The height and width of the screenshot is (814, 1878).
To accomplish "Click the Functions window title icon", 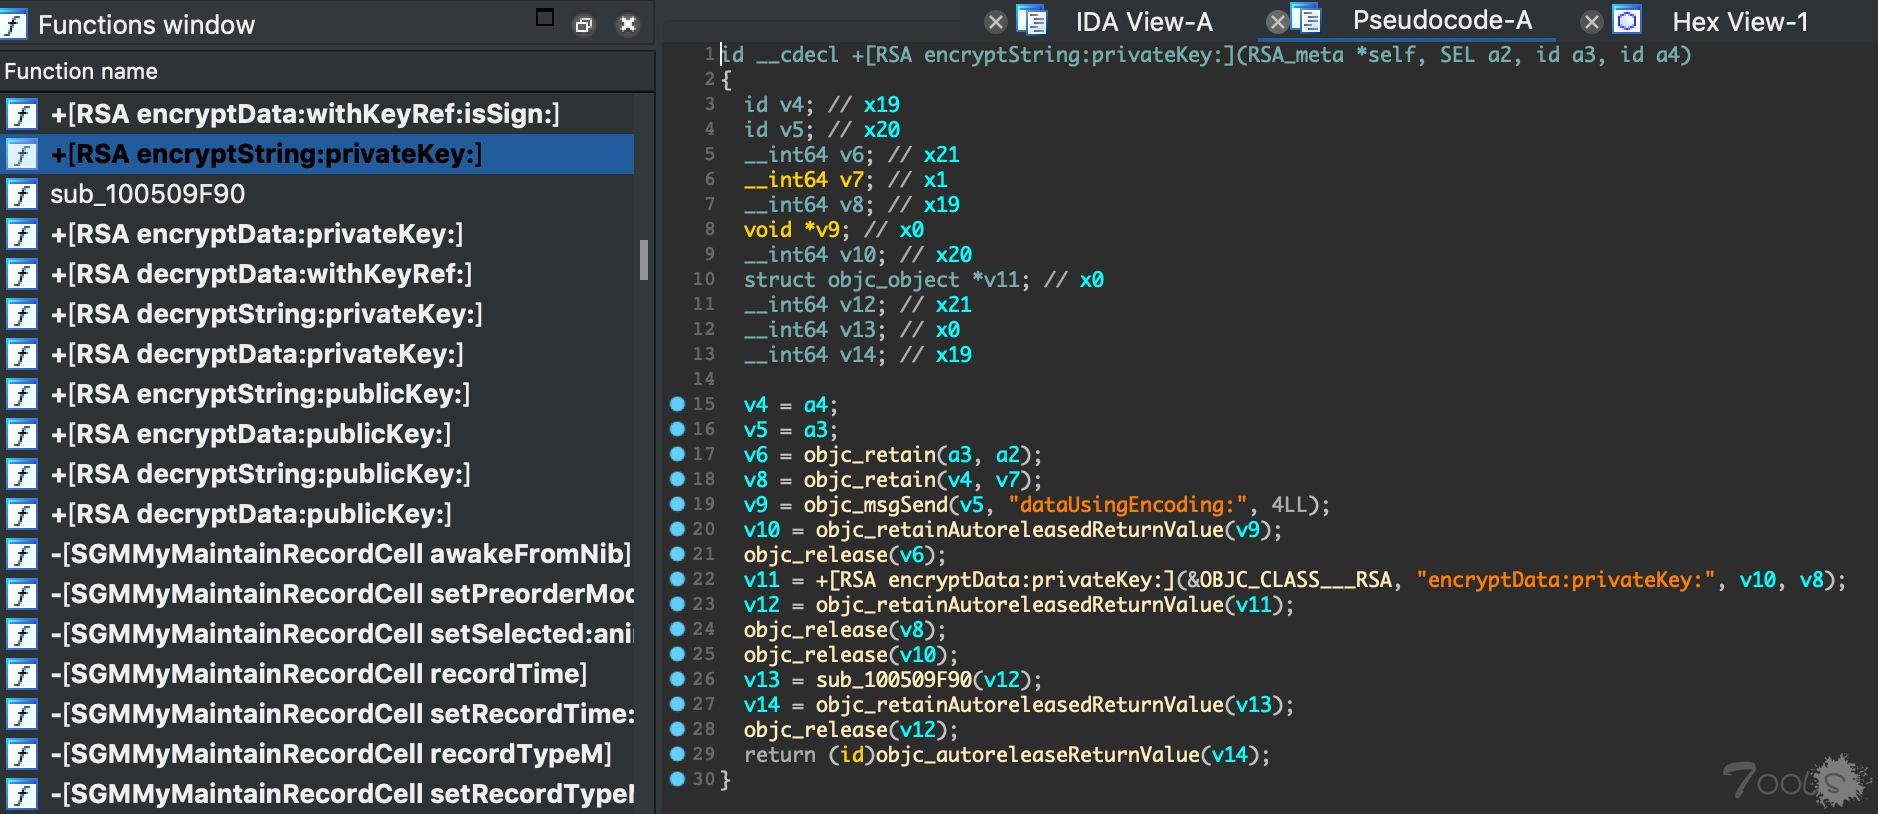I will pos(13,24).
